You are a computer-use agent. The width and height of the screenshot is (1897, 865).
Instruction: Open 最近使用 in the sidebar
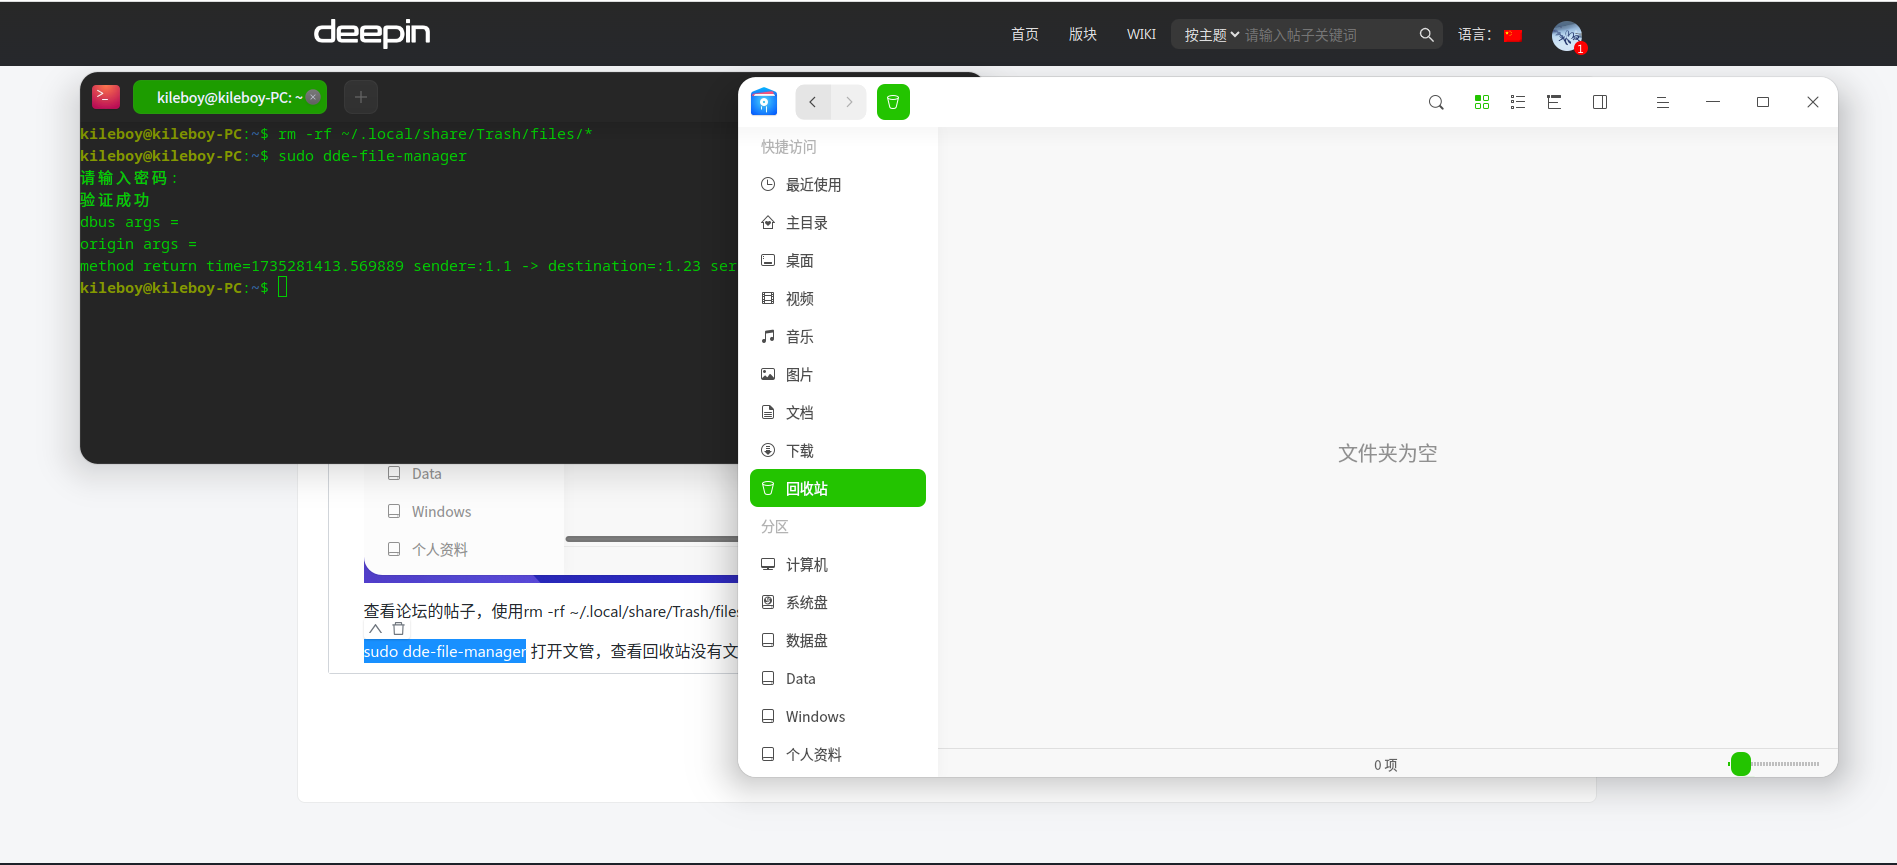[838, 184]
